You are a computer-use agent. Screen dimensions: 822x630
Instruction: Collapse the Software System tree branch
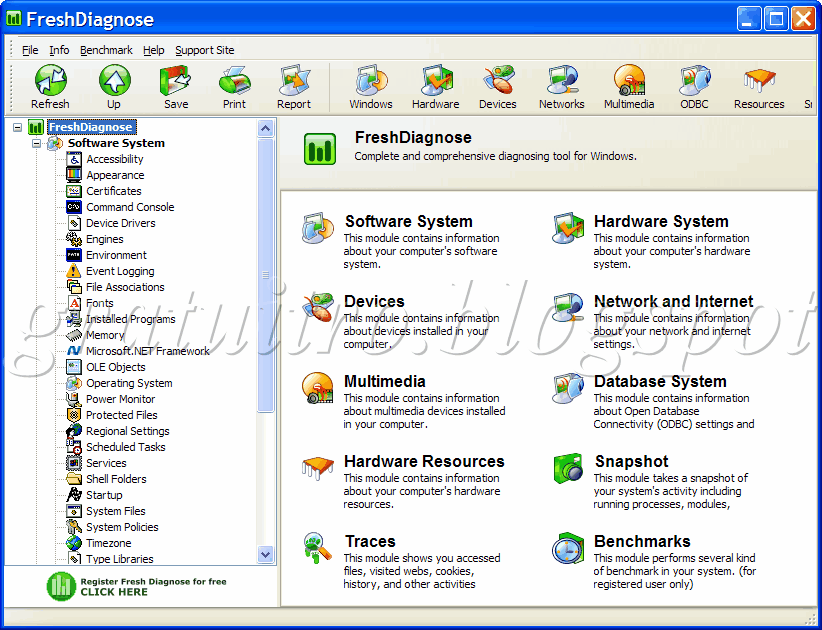(36, 143)
